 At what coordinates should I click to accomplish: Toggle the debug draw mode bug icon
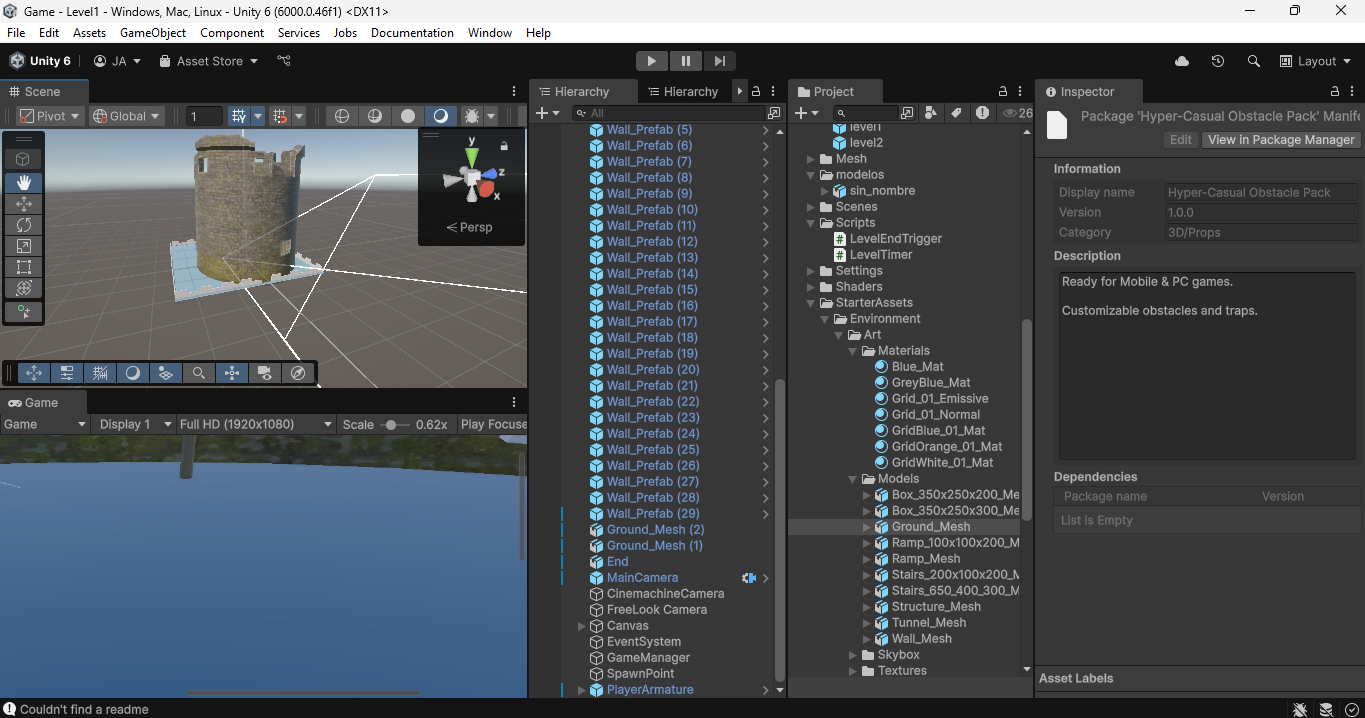(473, 116)
